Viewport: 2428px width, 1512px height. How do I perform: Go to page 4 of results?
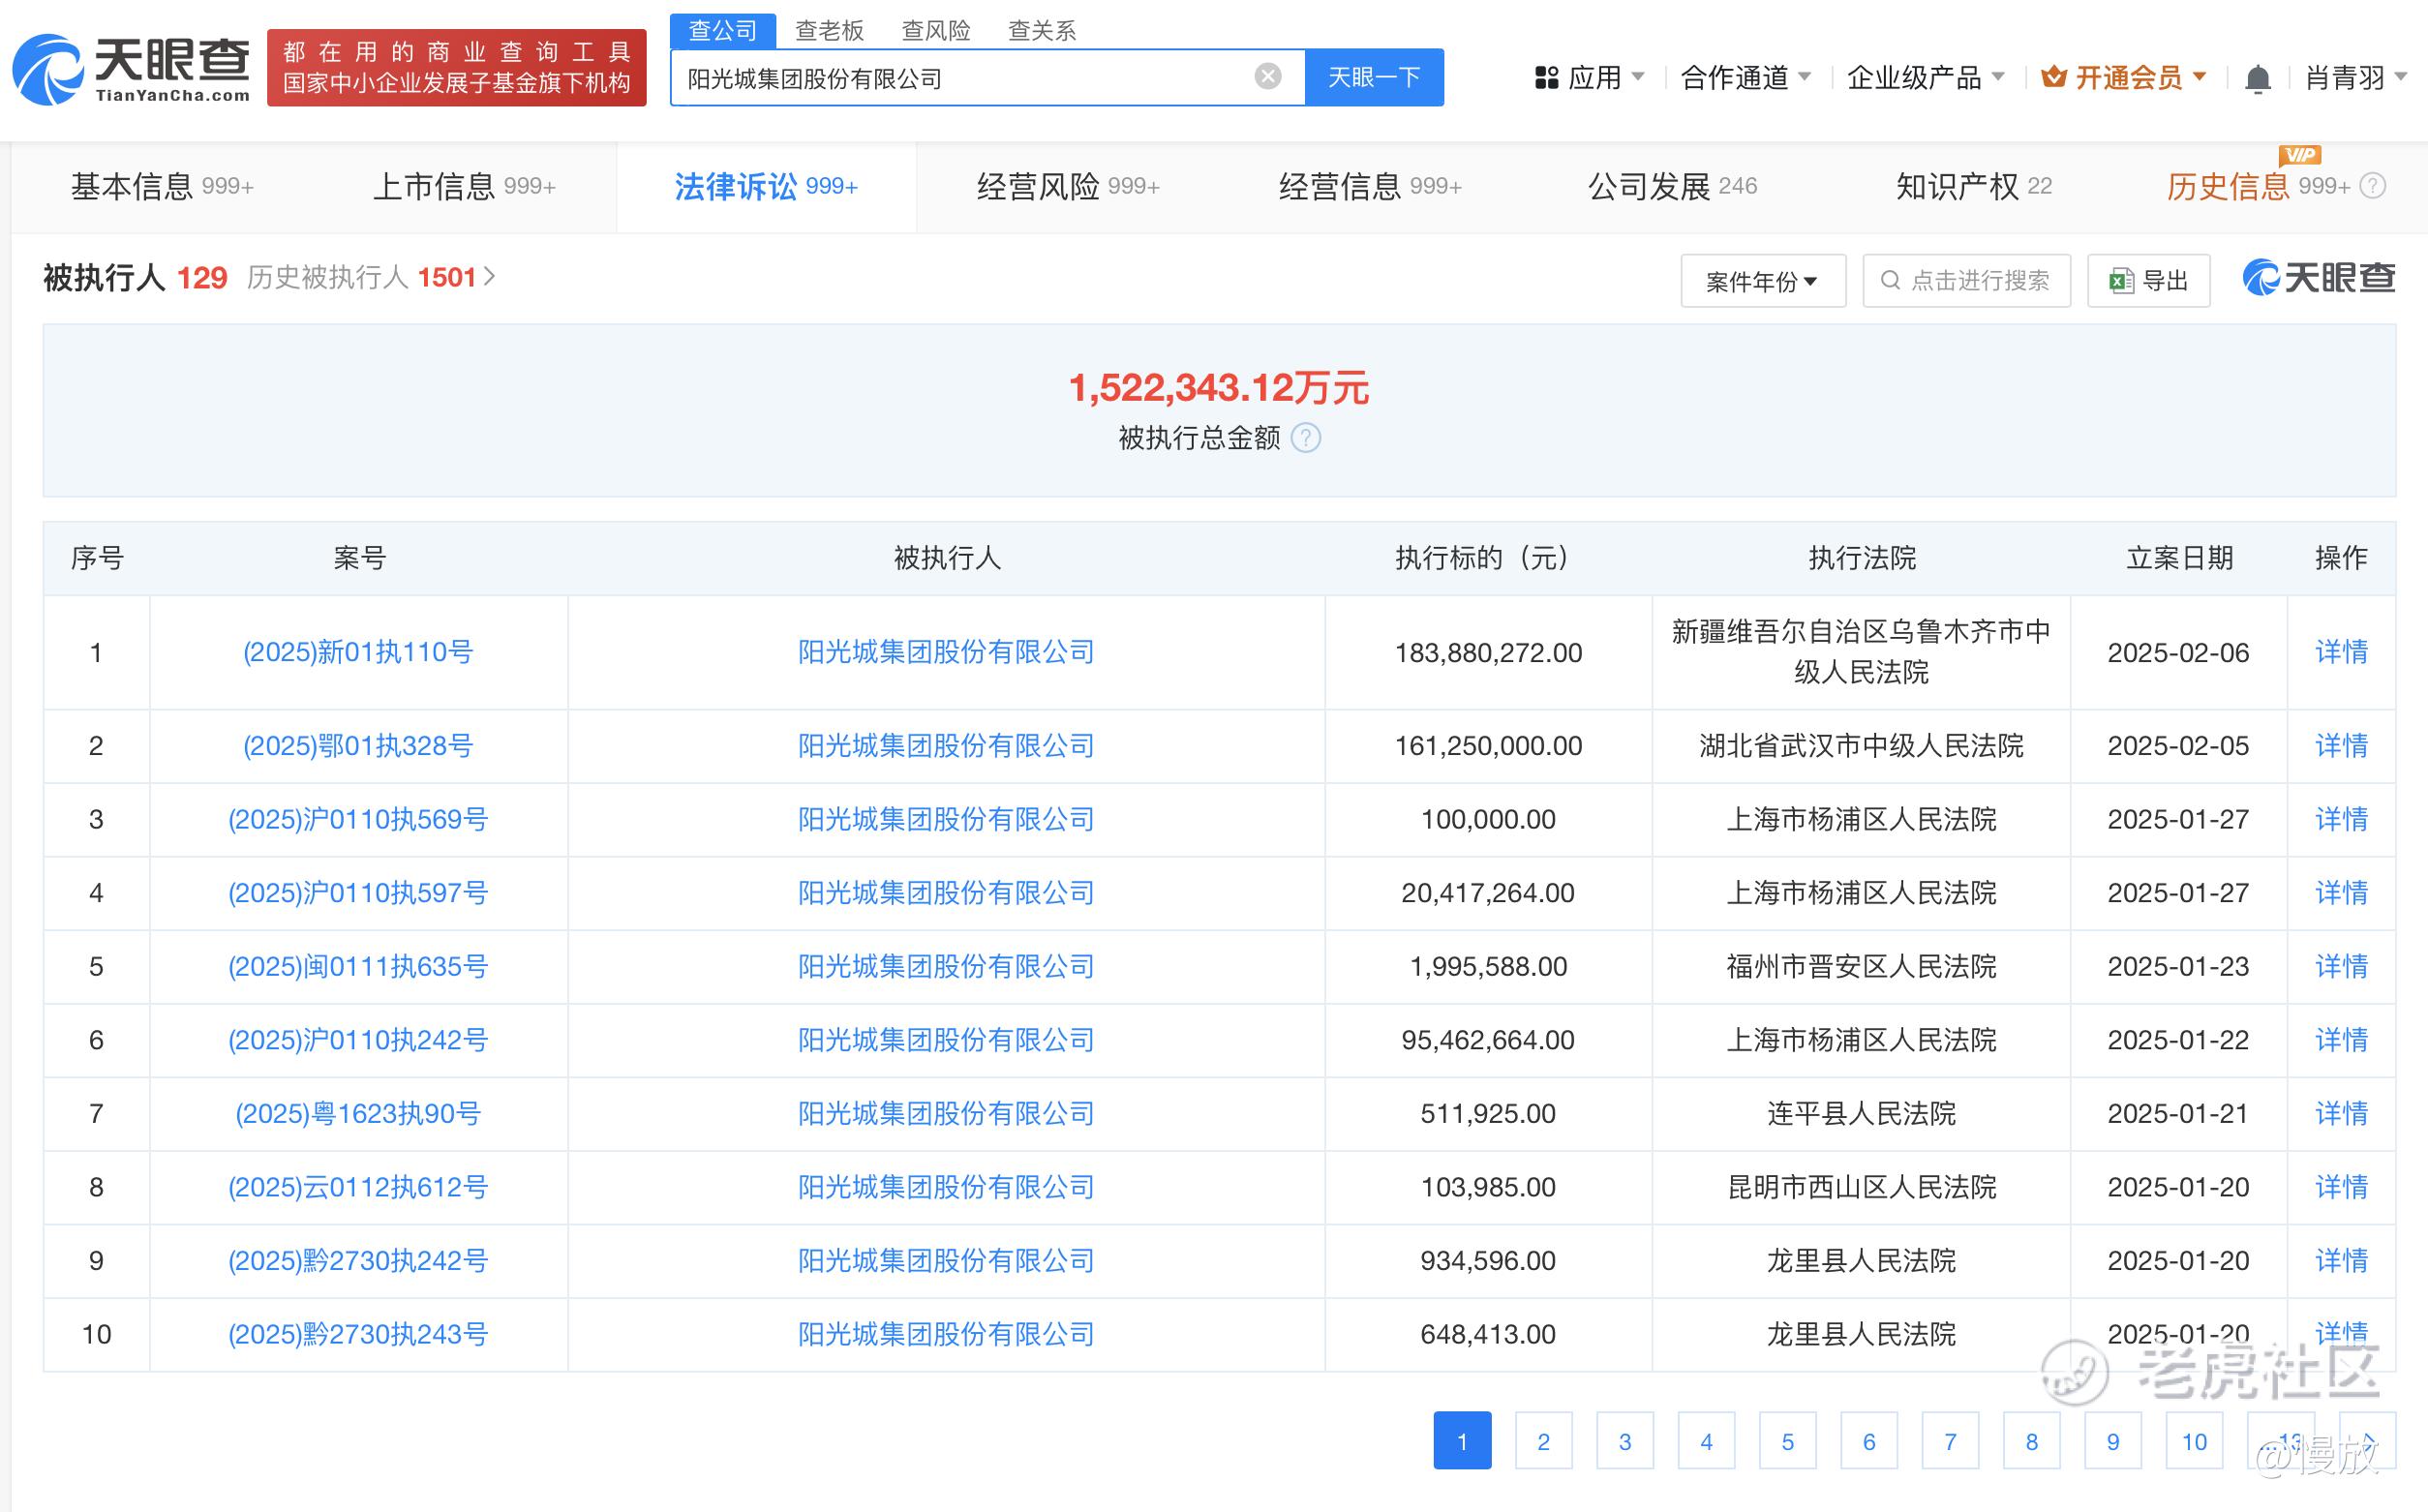click(1706, 1441)
